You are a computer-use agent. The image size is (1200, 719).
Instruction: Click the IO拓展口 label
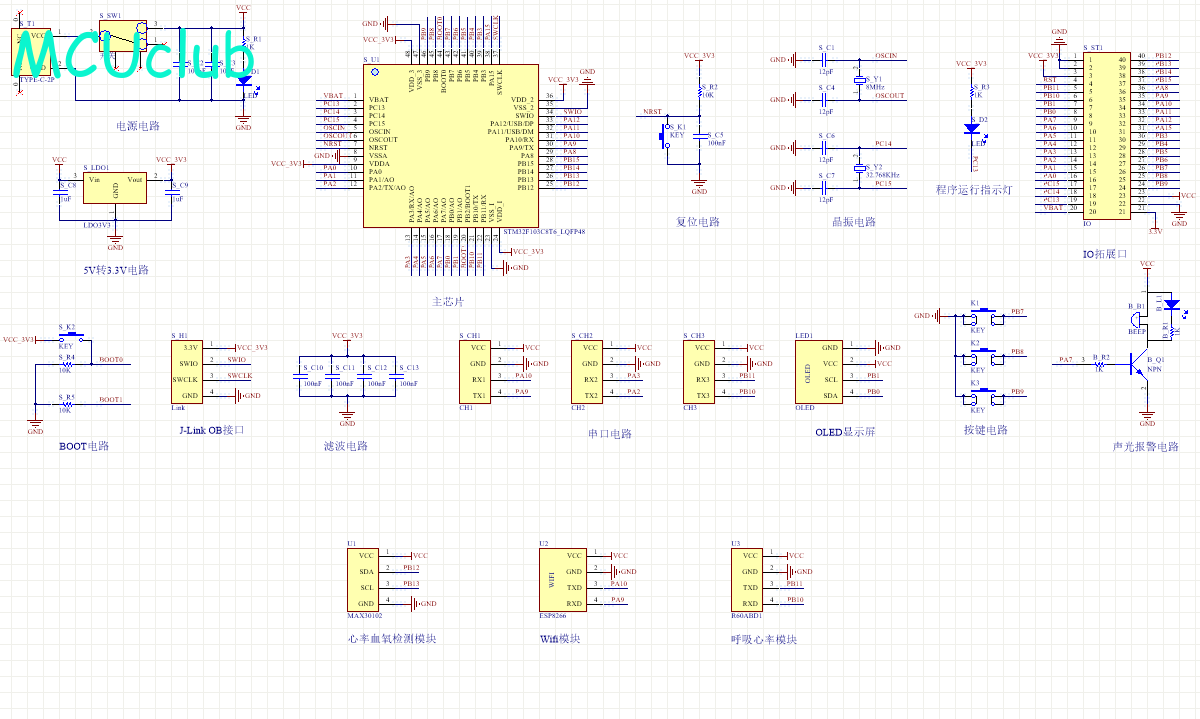[x=1105, y=254]
